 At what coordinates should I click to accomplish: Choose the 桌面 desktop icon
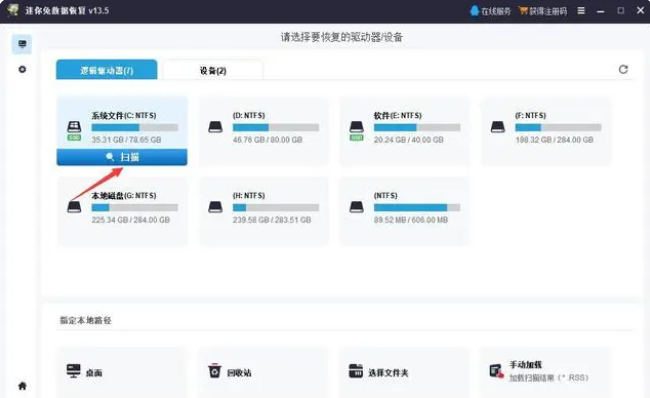coord(73,371)
